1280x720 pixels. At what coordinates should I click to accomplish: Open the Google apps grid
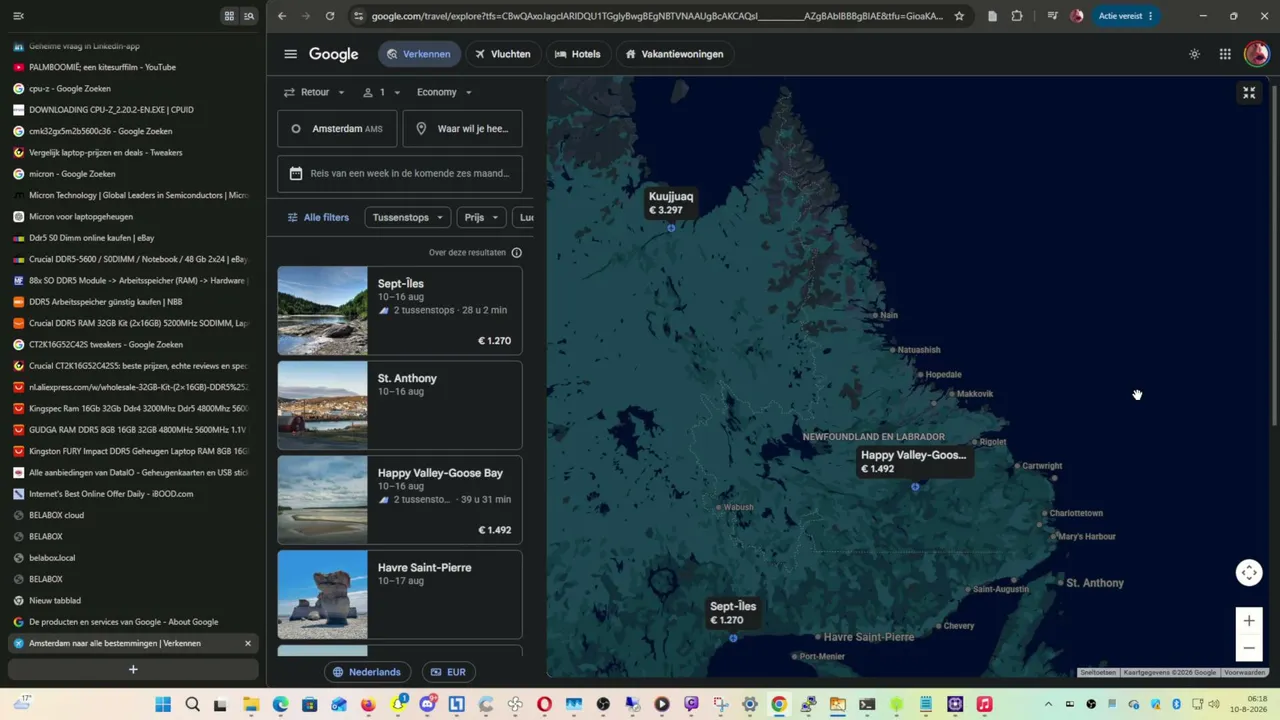[1225, 54]
